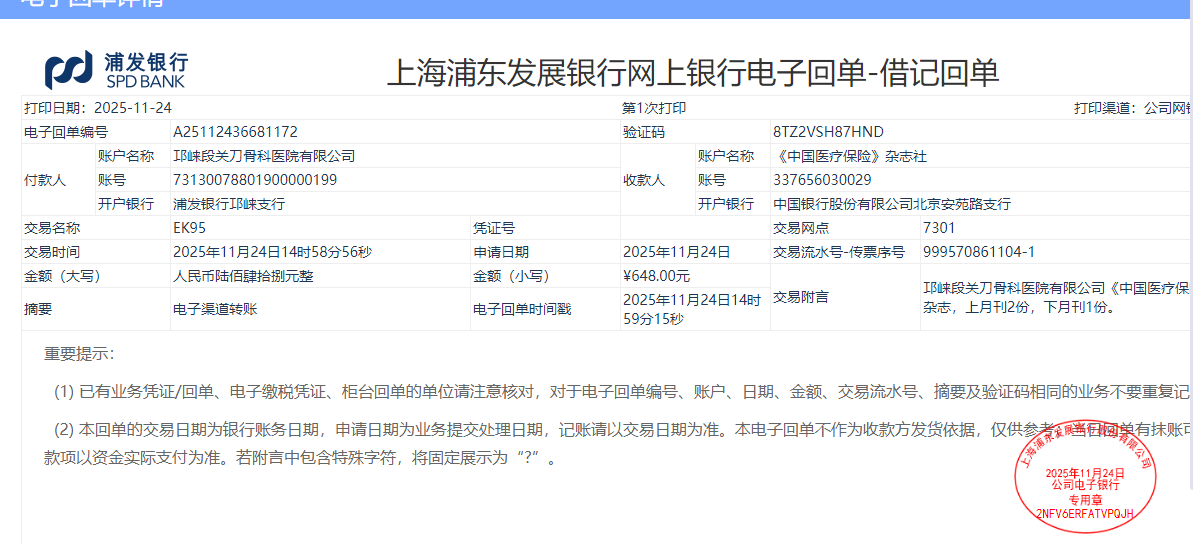1193x544 pixels.
Task: Click the receipt title heading text
Action: [692, 73]
